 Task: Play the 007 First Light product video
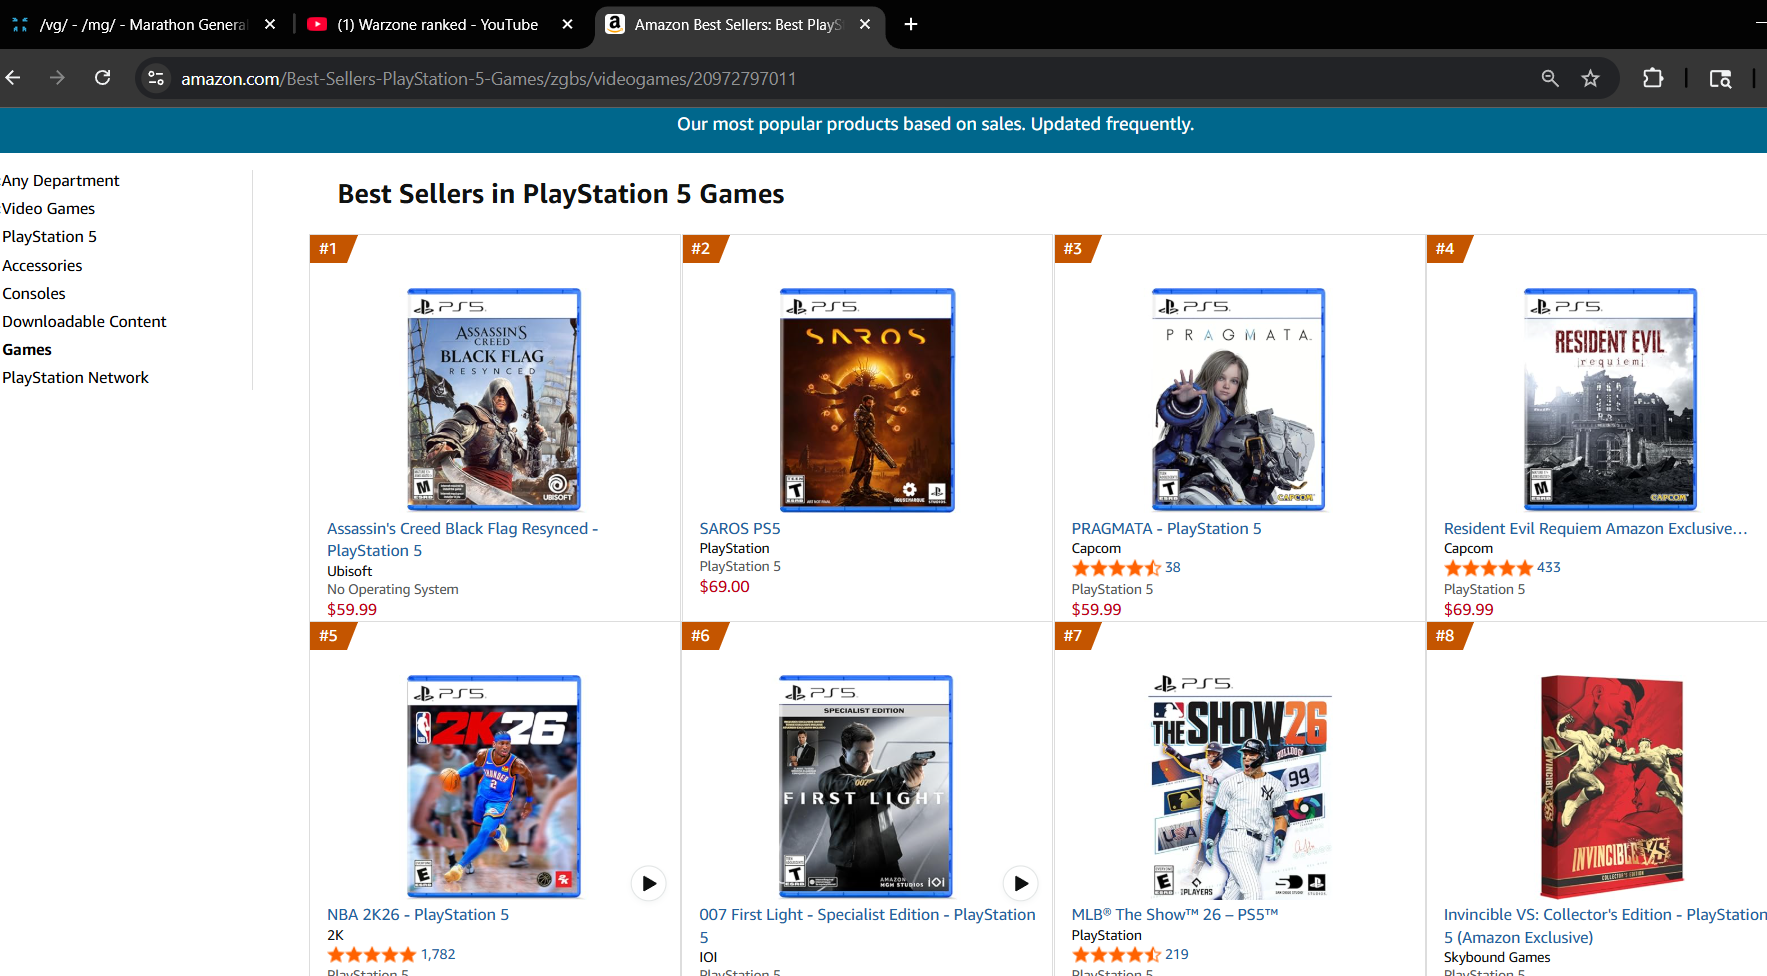pos(1021,883)
